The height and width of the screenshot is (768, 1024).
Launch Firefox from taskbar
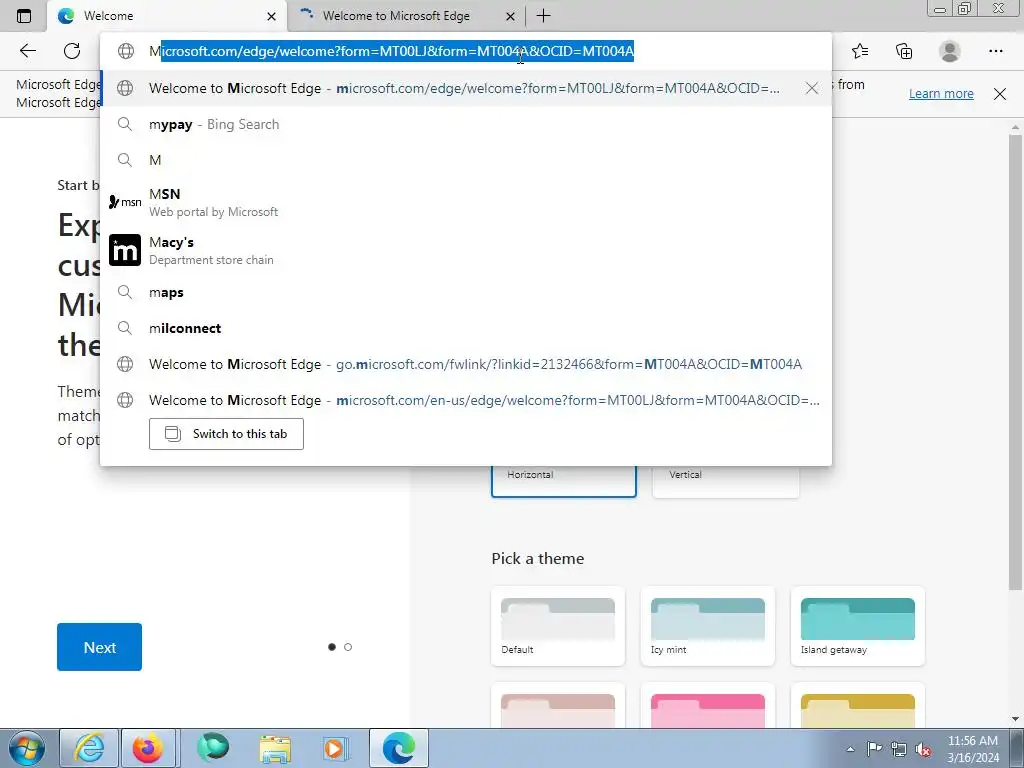click(148, 748)
